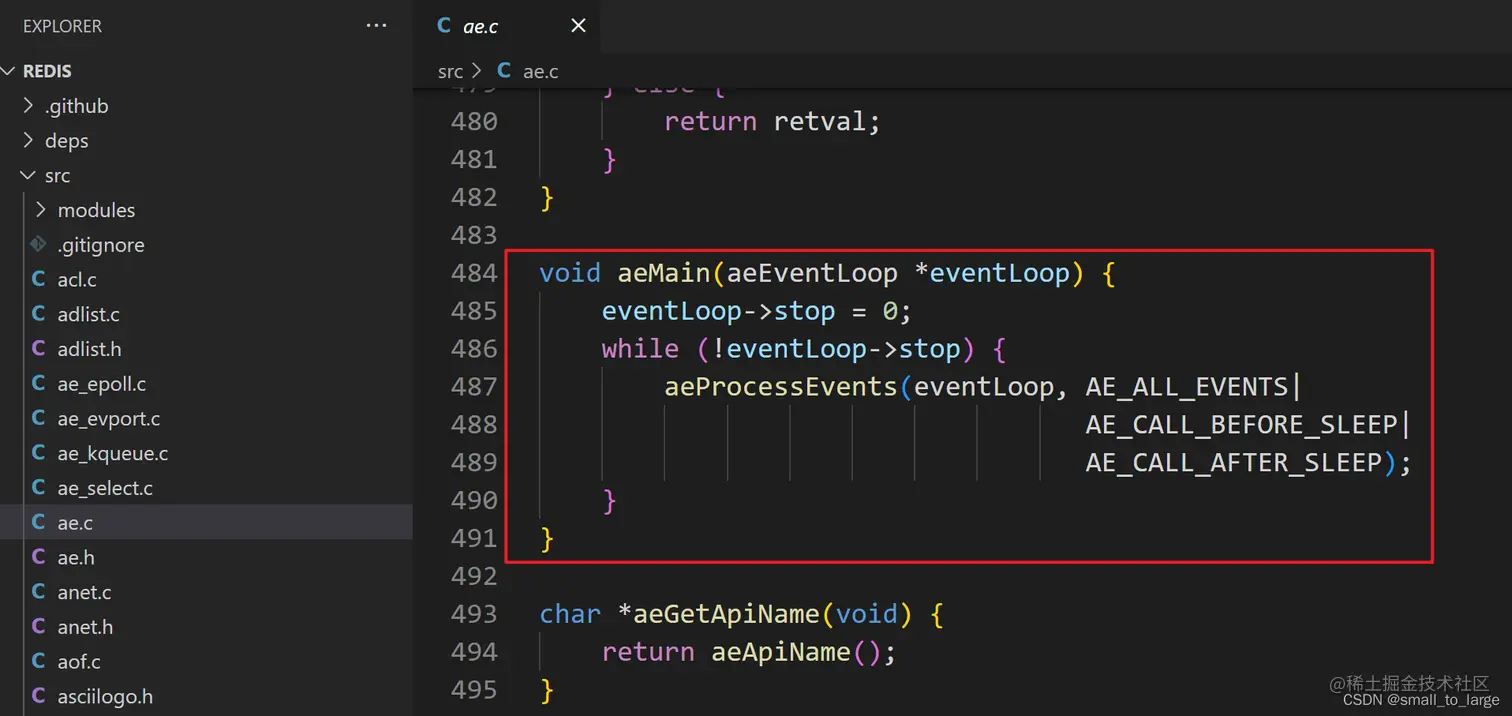Open adlist.c in file tree
Image resolution: width=1512 pixels, height=716 pixels.
pyautogui.click(x=206, y=314)
